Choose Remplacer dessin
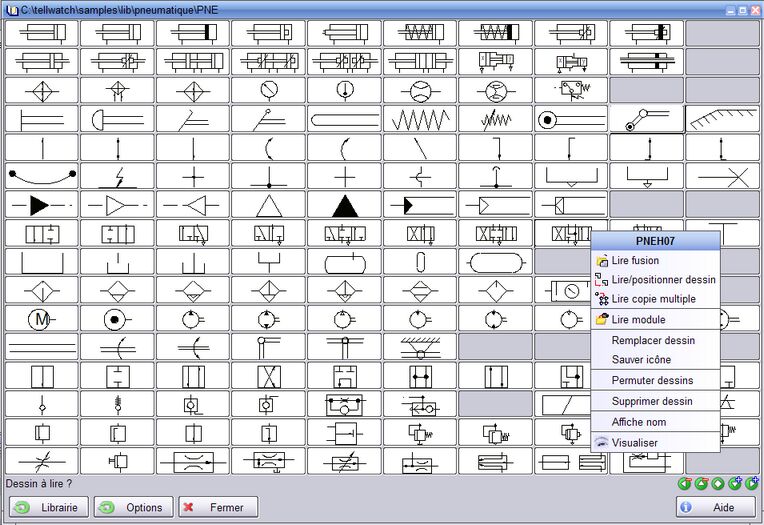Viewport: 764px width, 525px height. point(655,340)
